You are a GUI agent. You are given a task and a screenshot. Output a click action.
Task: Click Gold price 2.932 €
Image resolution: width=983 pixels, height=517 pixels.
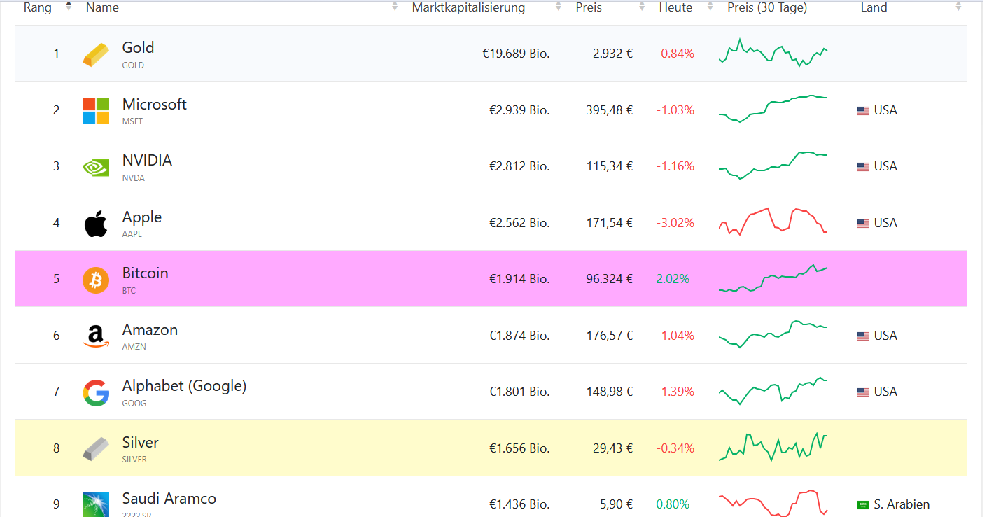point(612,54)
